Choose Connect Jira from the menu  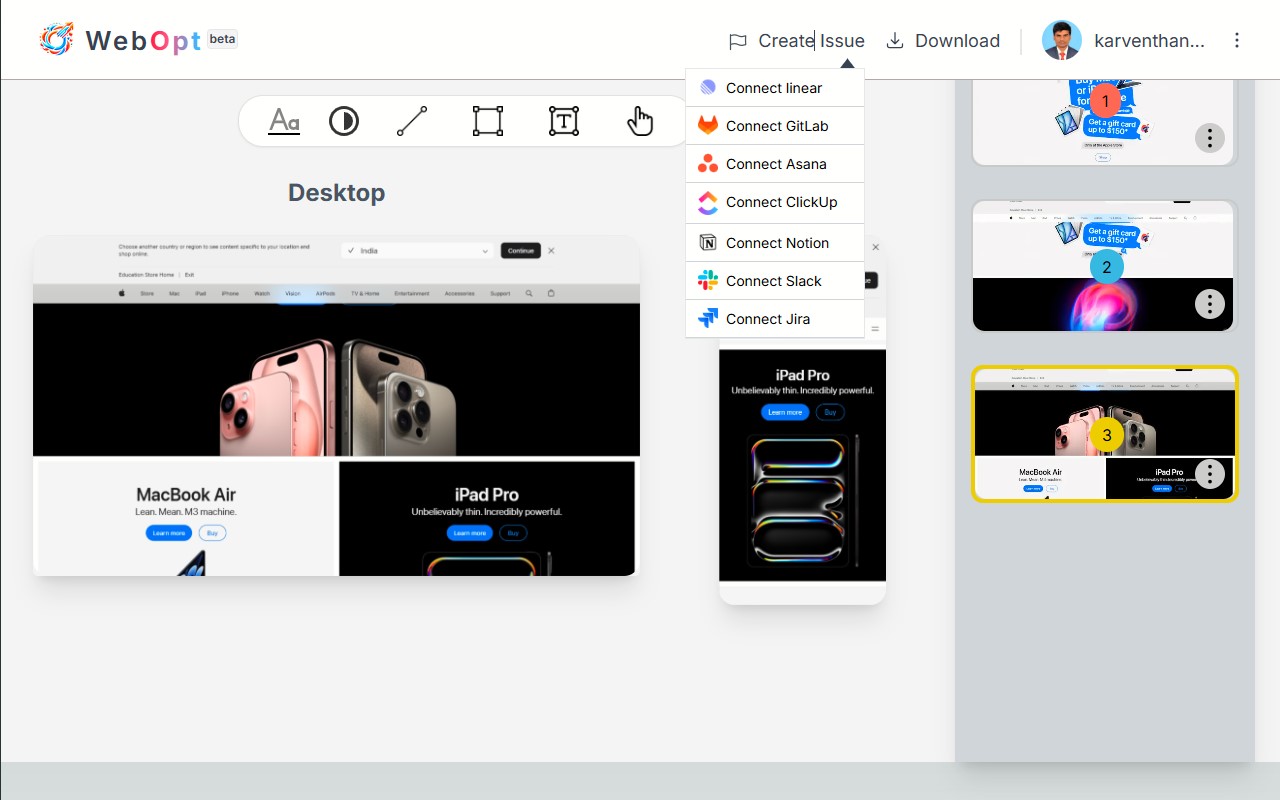coord(775,319)
